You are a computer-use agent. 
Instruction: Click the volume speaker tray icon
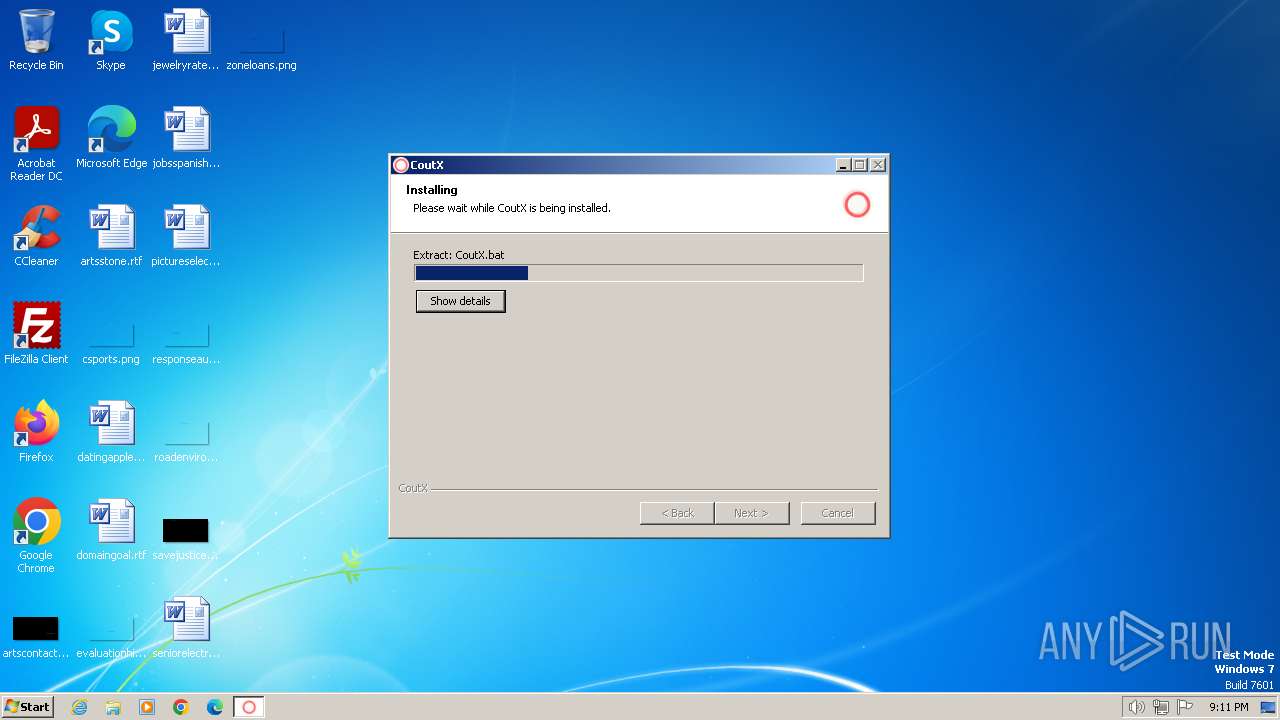[x=1136, y=707]
